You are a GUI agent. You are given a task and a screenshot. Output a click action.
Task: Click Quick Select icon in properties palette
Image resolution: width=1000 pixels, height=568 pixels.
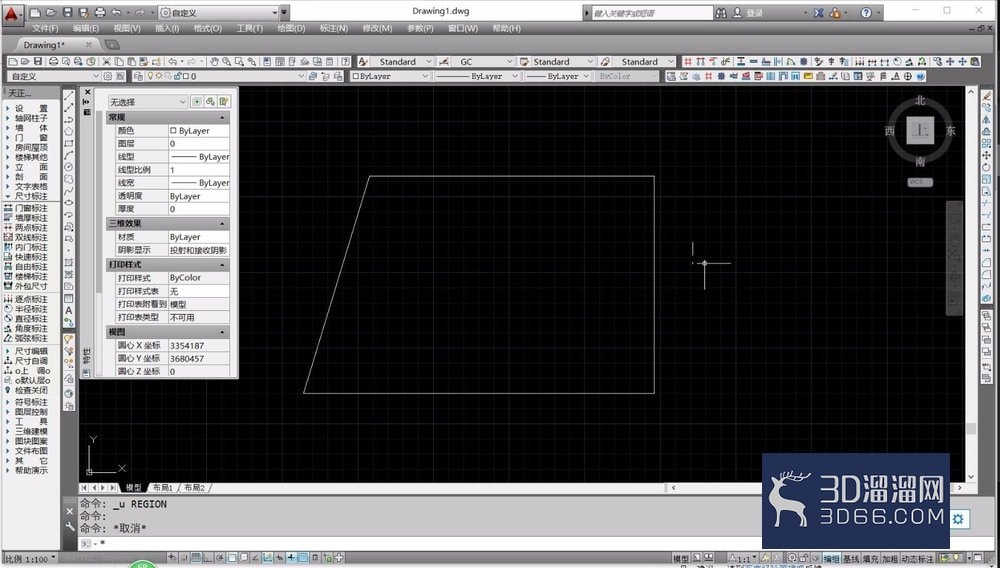click(x=223, y=101)
